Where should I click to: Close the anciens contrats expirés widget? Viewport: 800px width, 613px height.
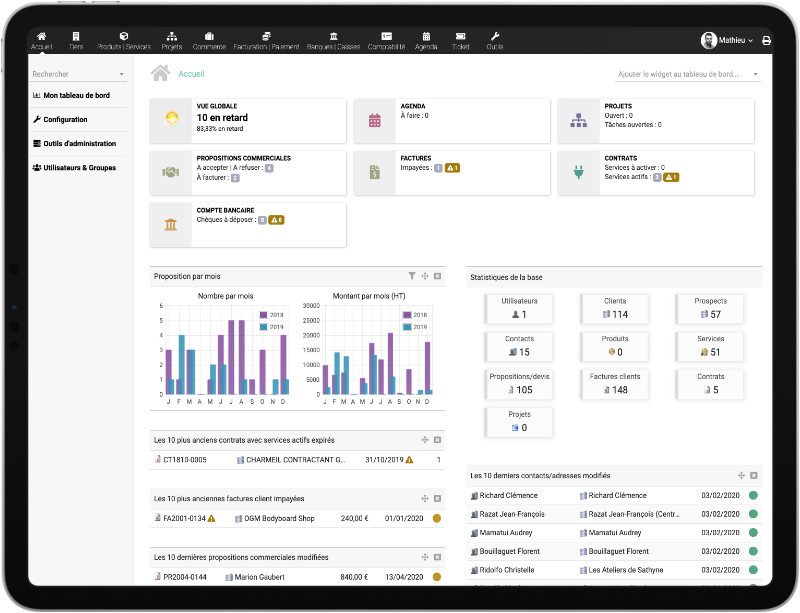click(437, 440)
